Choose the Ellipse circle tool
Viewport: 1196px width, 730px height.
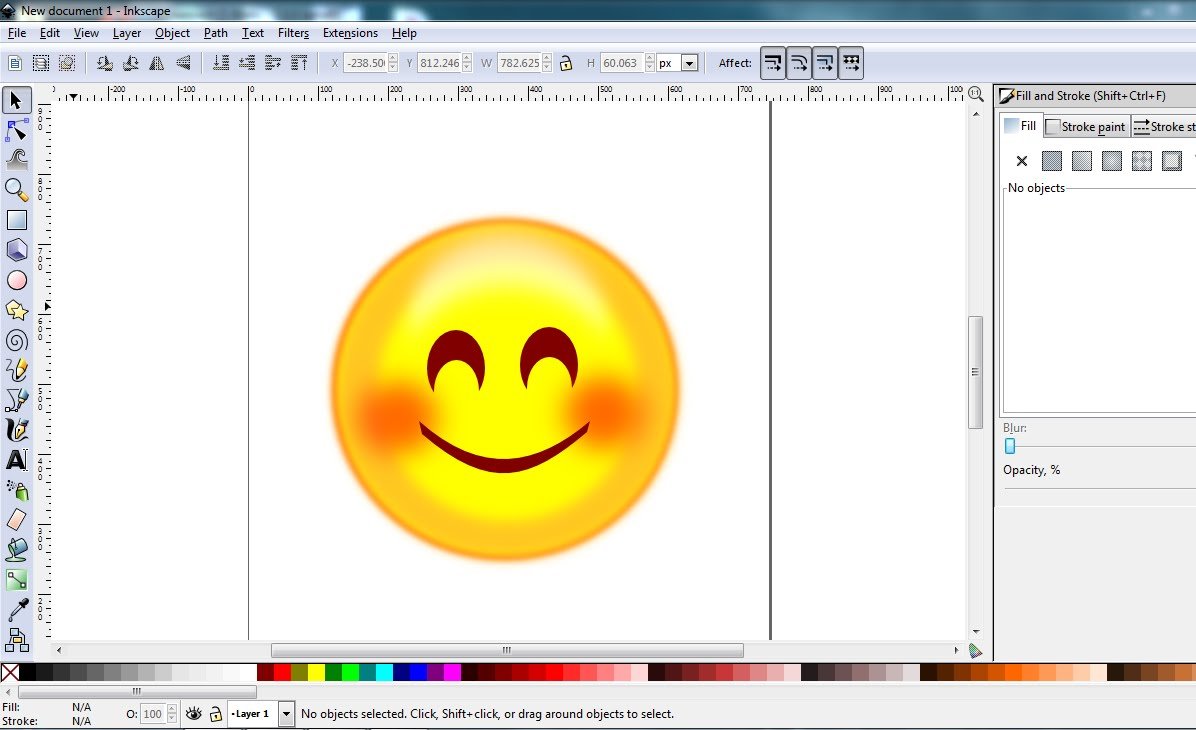(x=17, y=281)
